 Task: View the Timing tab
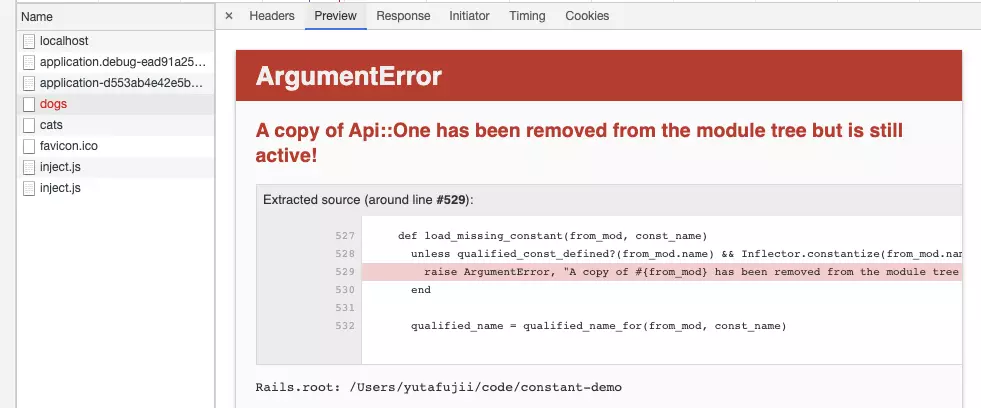coord(527,16)
